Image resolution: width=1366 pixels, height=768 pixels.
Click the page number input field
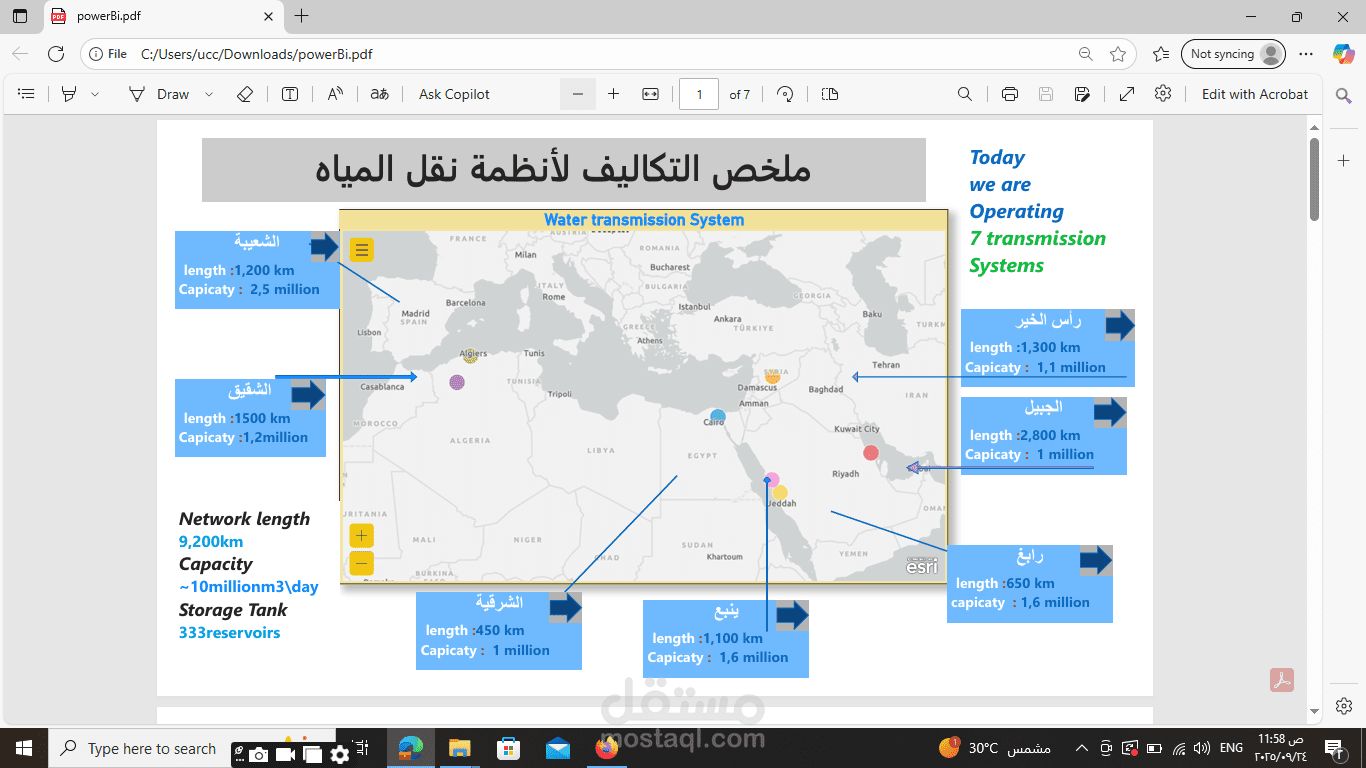click(700, 94)
